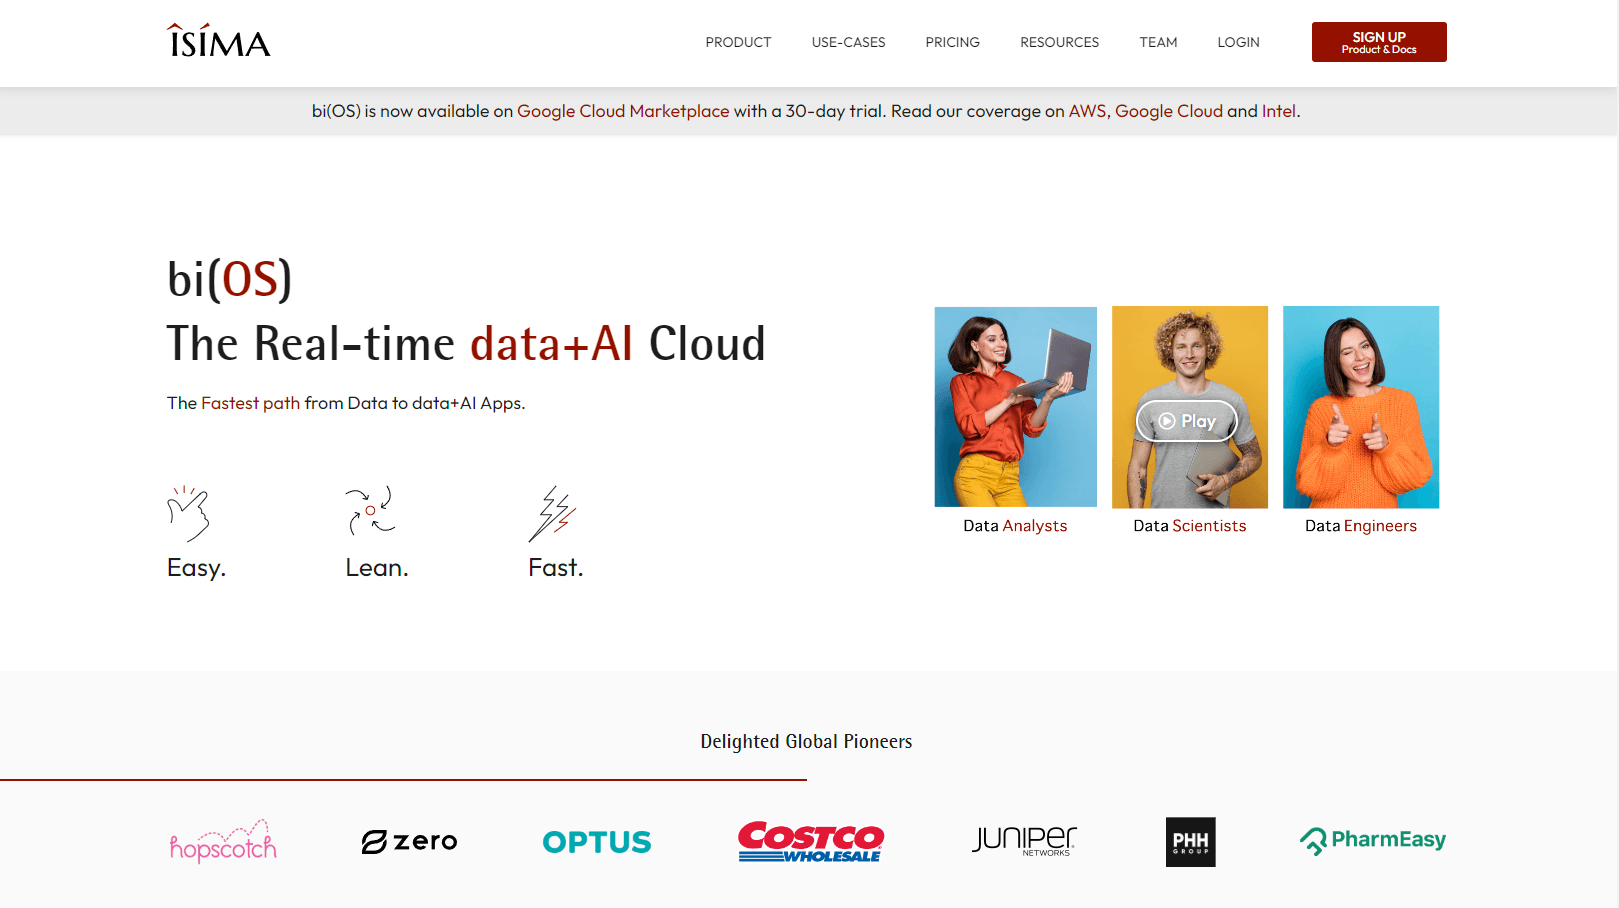
Task: Follow the Google Cloud Marketplace link
Action: point(623,111)
